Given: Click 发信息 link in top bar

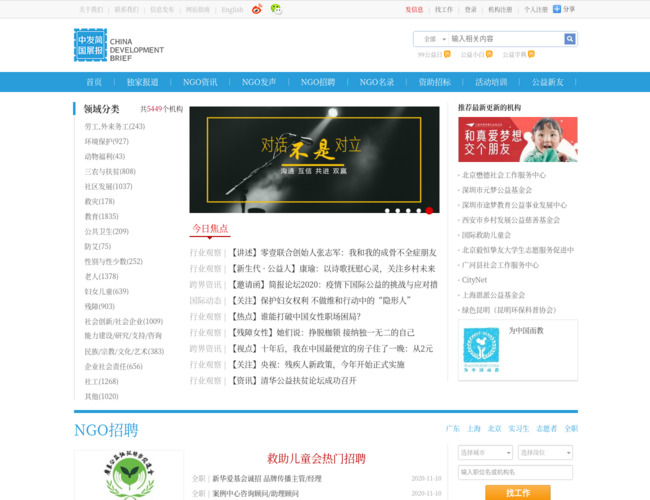Looking at the screenshot, I should point(414,10).
